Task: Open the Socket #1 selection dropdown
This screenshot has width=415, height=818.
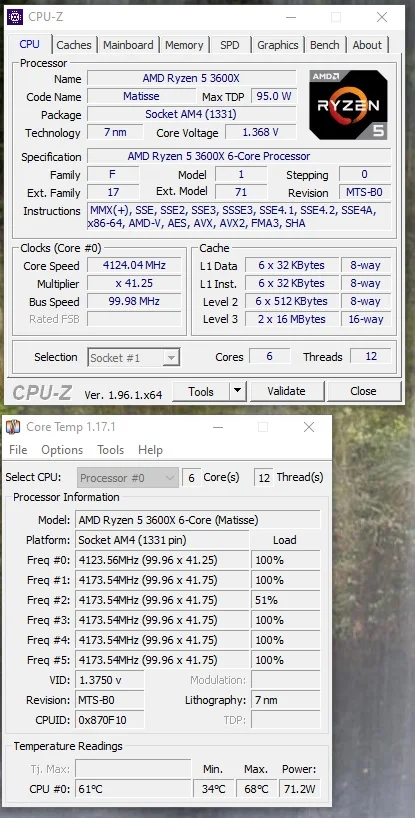Action: (134, 357)
